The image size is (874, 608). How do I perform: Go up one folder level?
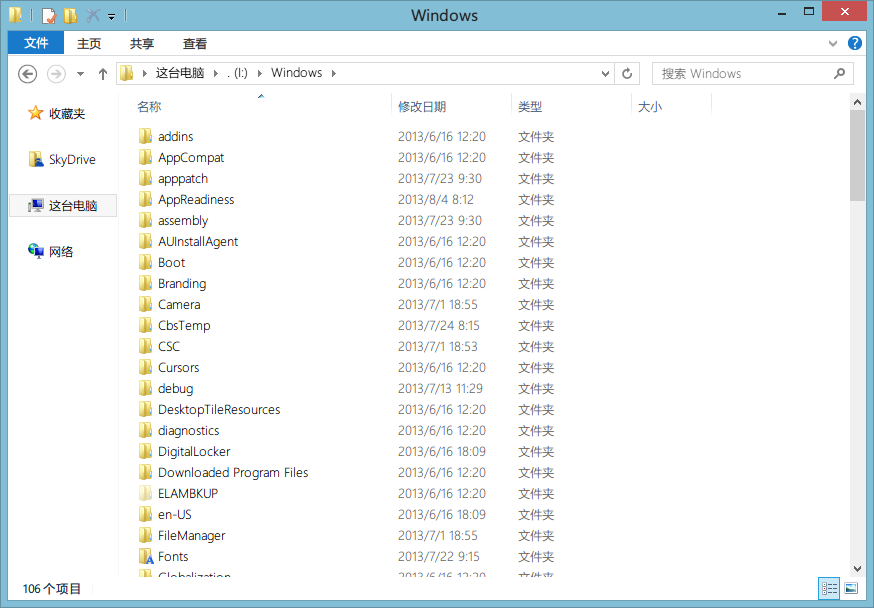coord(102,73)
